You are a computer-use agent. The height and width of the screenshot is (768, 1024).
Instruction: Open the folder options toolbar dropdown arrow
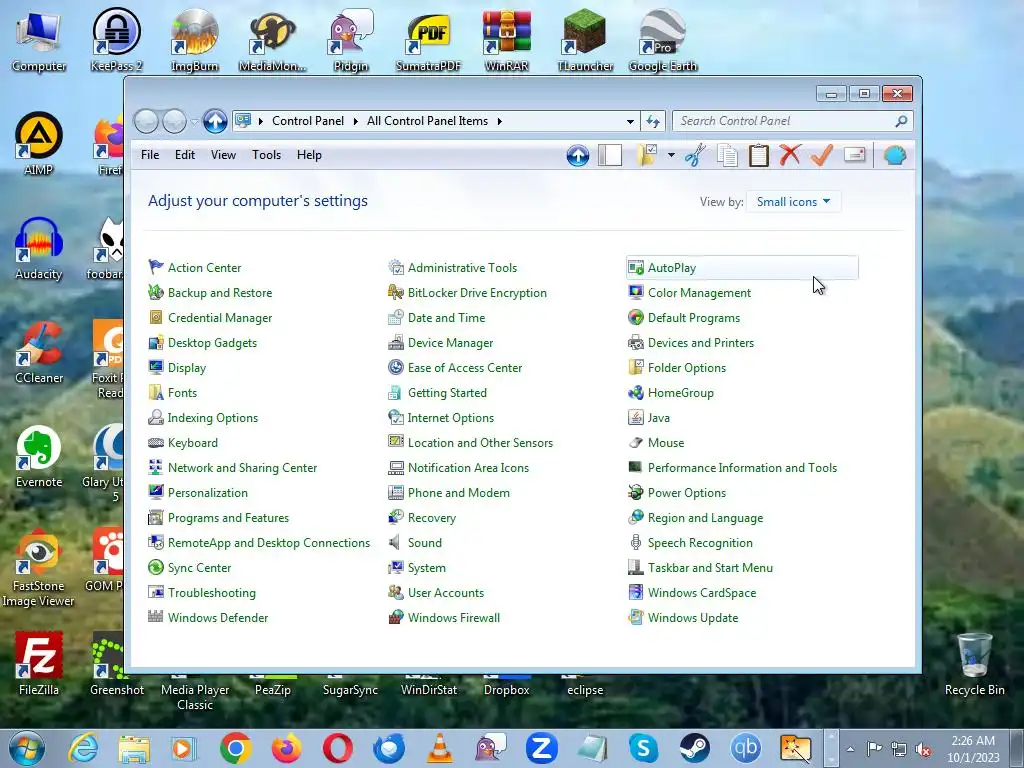(671, 155)
